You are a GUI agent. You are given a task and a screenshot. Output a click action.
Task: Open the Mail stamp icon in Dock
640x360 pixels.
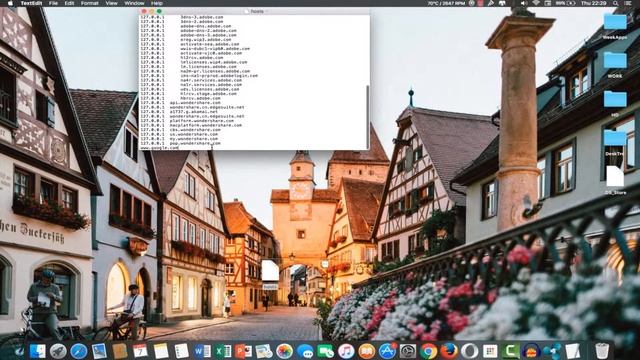[99, 351]
